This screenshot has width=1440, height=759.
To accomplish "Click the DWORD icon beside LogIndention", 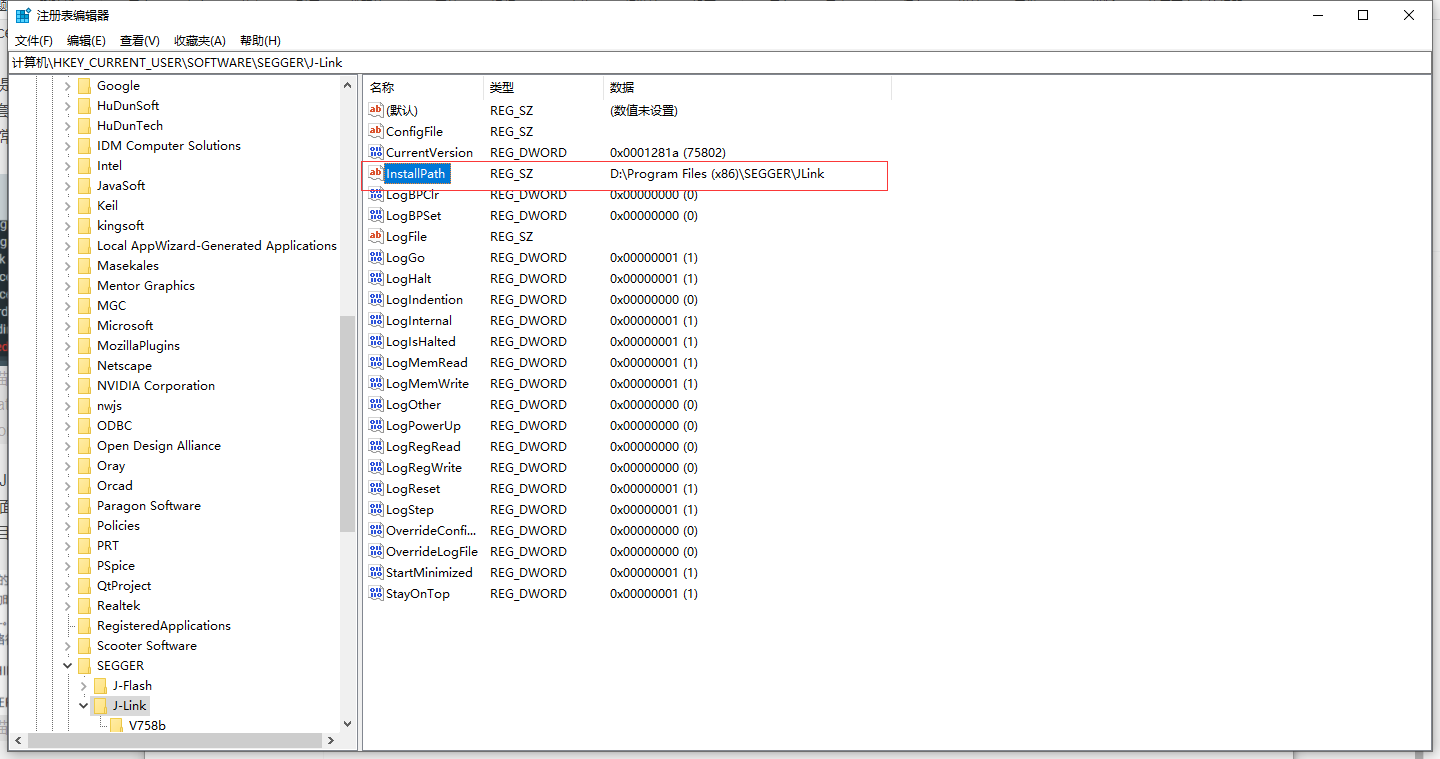I will tap(376, 299).
